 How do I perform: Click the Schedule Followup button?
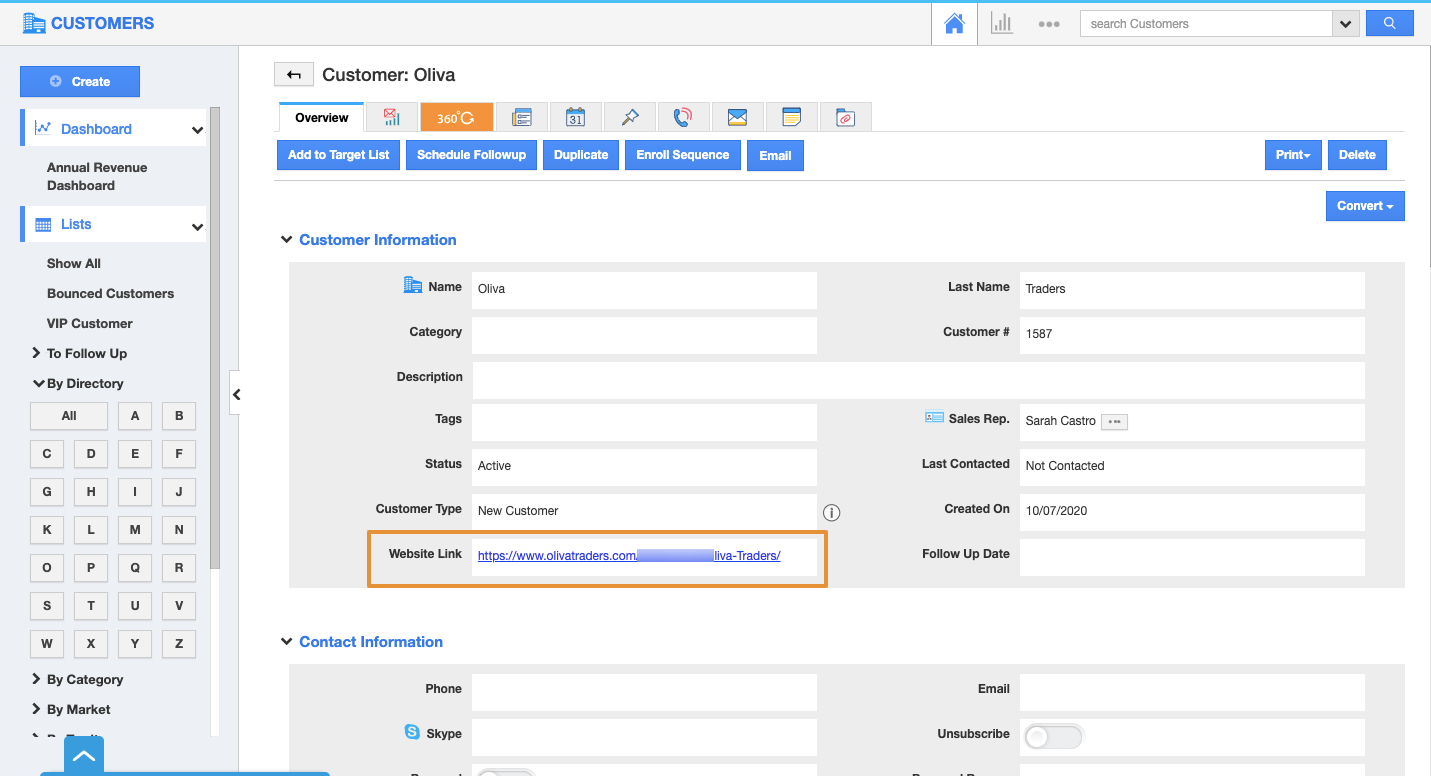471,155
